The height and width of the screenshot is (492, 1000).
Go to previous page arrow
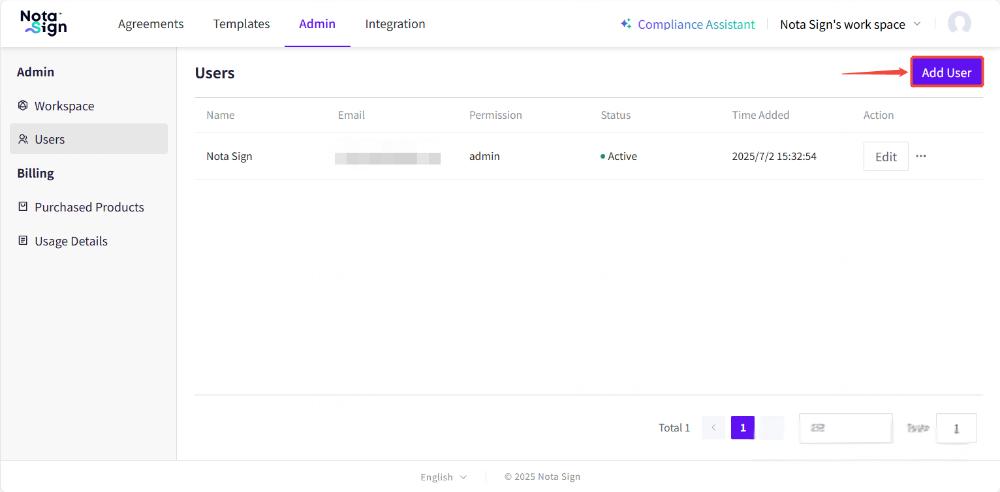714,428
